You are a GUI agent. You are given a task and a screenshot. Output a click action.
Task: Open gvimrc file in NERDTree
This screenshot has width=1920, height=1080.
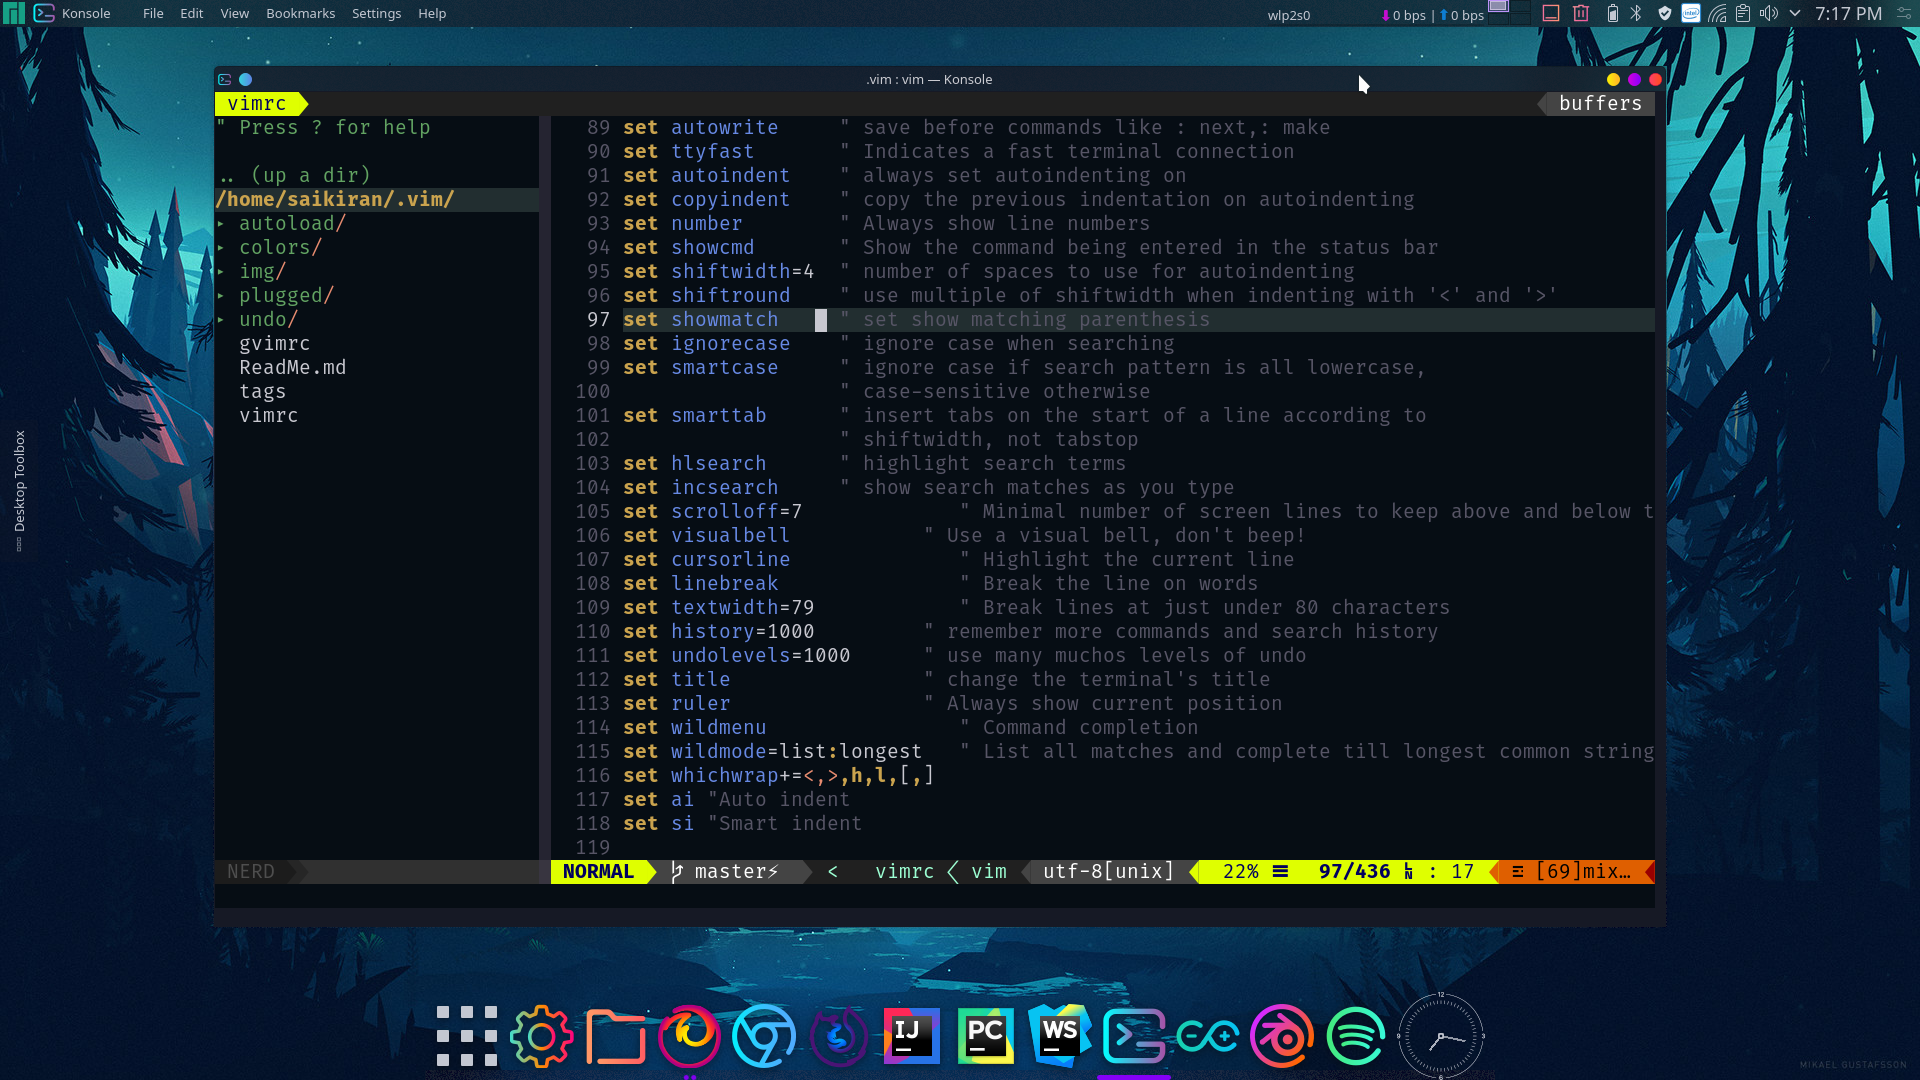tap(274, 344)
